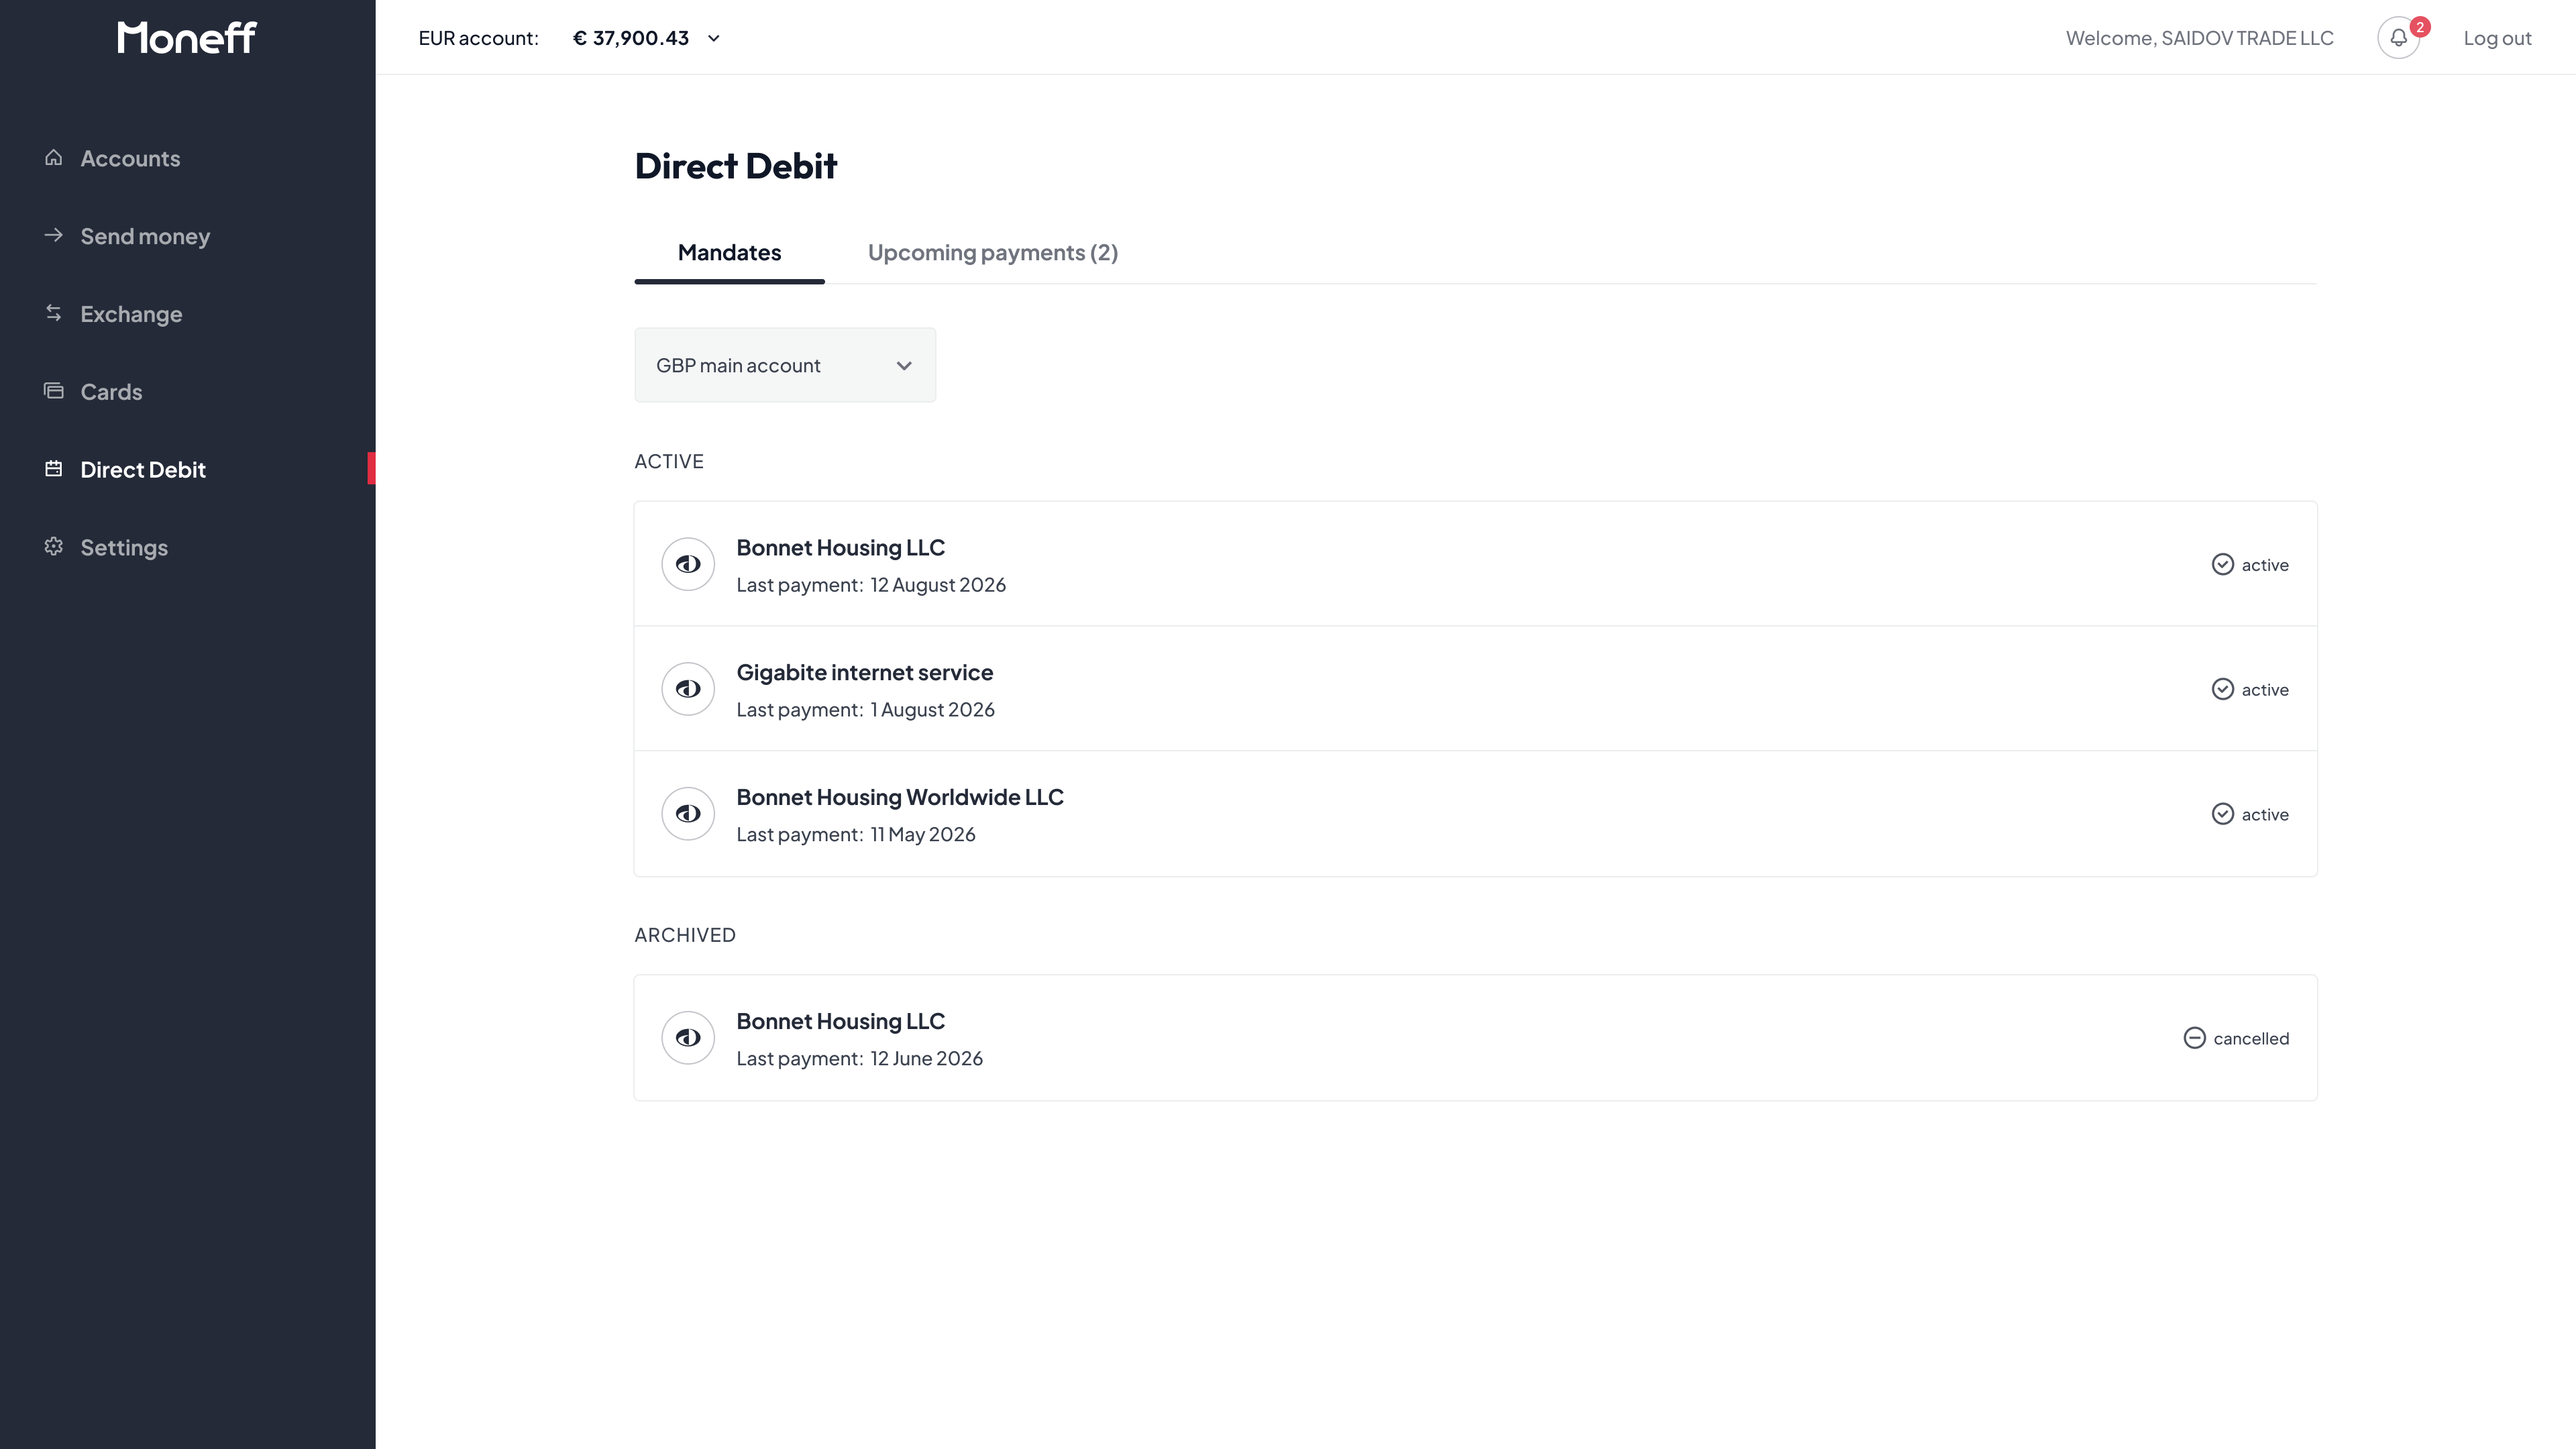Image resolution: width=2576 pixels, height=1449 pixels.
Task: Click active status of first Bonnet Housing LLC
Action: pos(2250,565)
